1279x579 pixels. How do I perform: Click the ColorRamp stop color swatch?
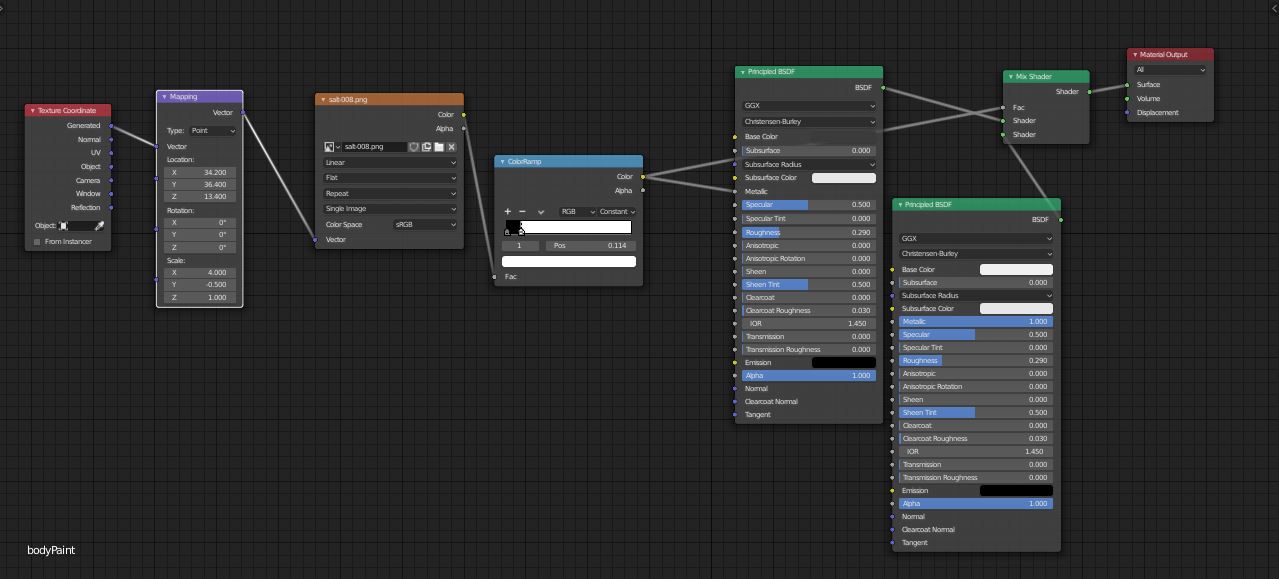(569, 262)
